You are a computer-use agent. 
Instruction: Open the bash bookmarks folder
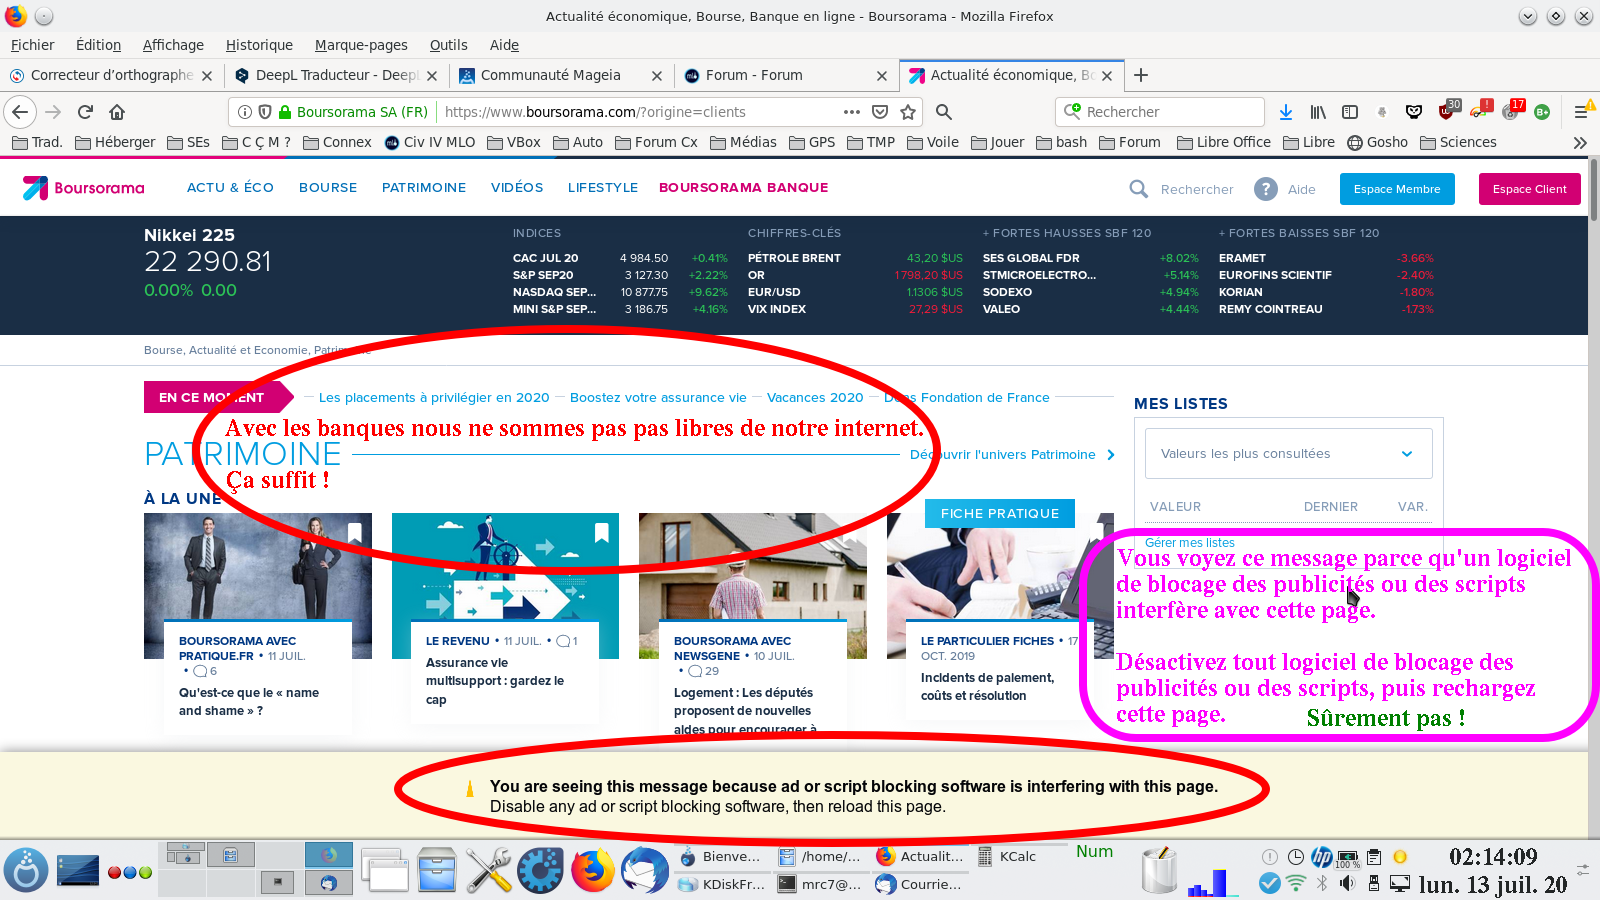pos(1061,142)
